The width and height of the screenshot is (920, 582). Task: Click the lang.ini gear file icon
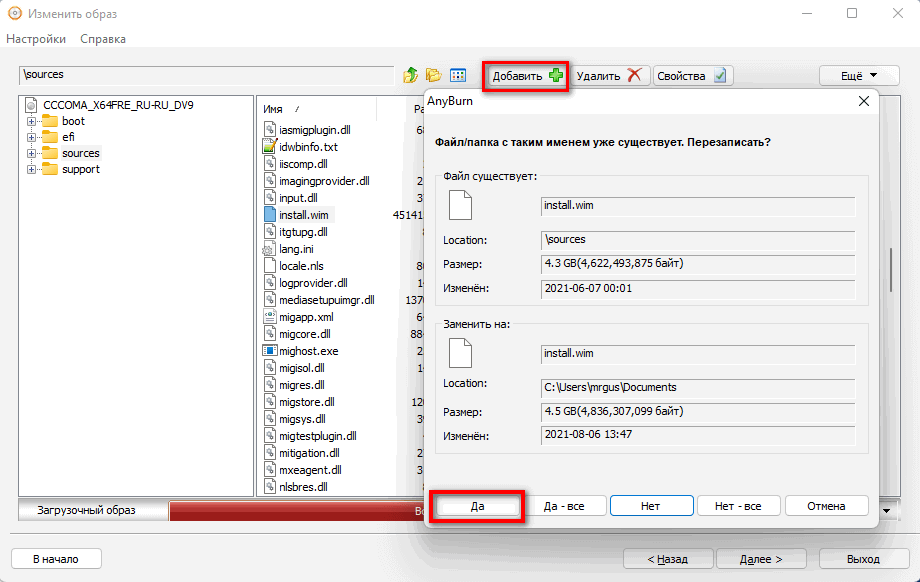point(269,249)
